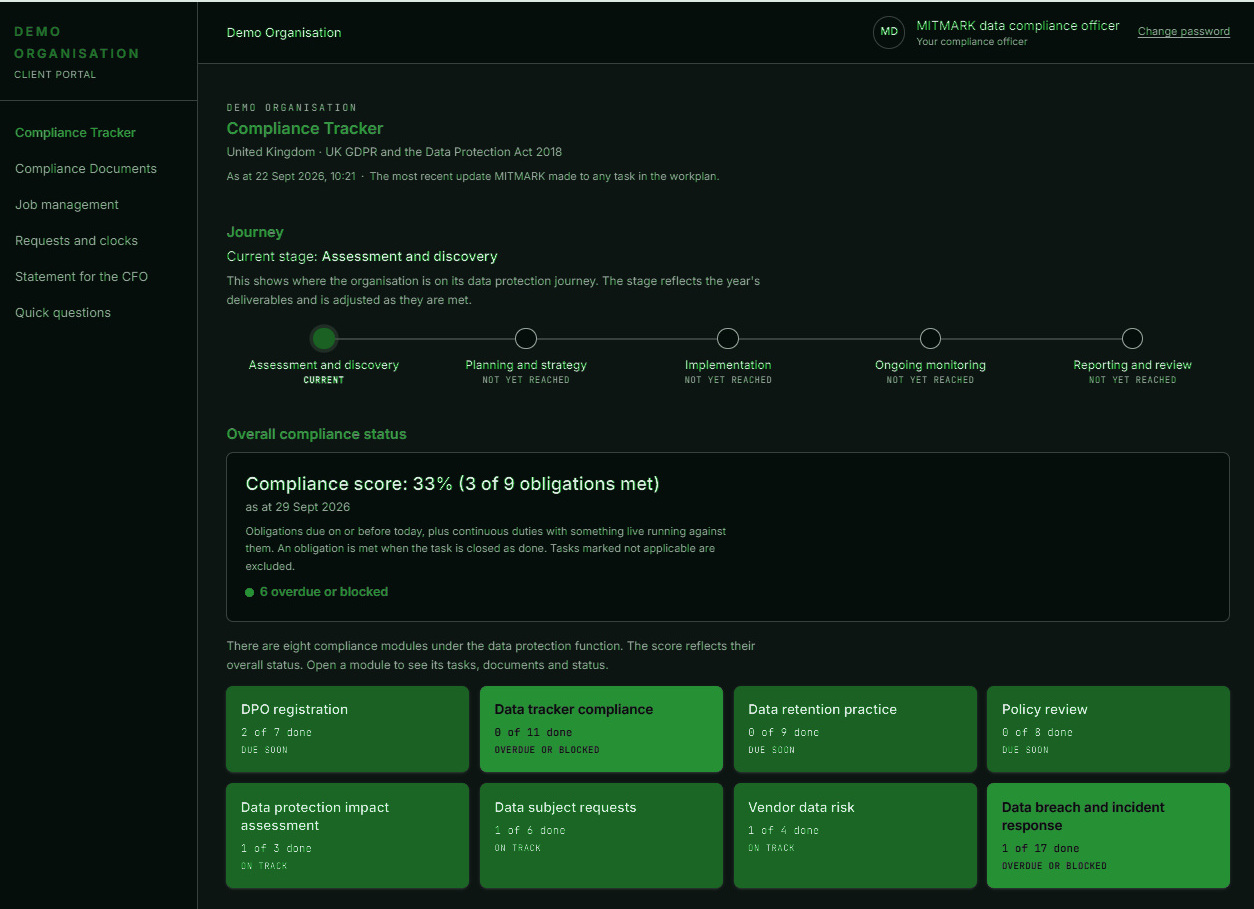Open Statement for the CFO
This screenshot has height=909, width=1254.
click(x=82, y=277)
